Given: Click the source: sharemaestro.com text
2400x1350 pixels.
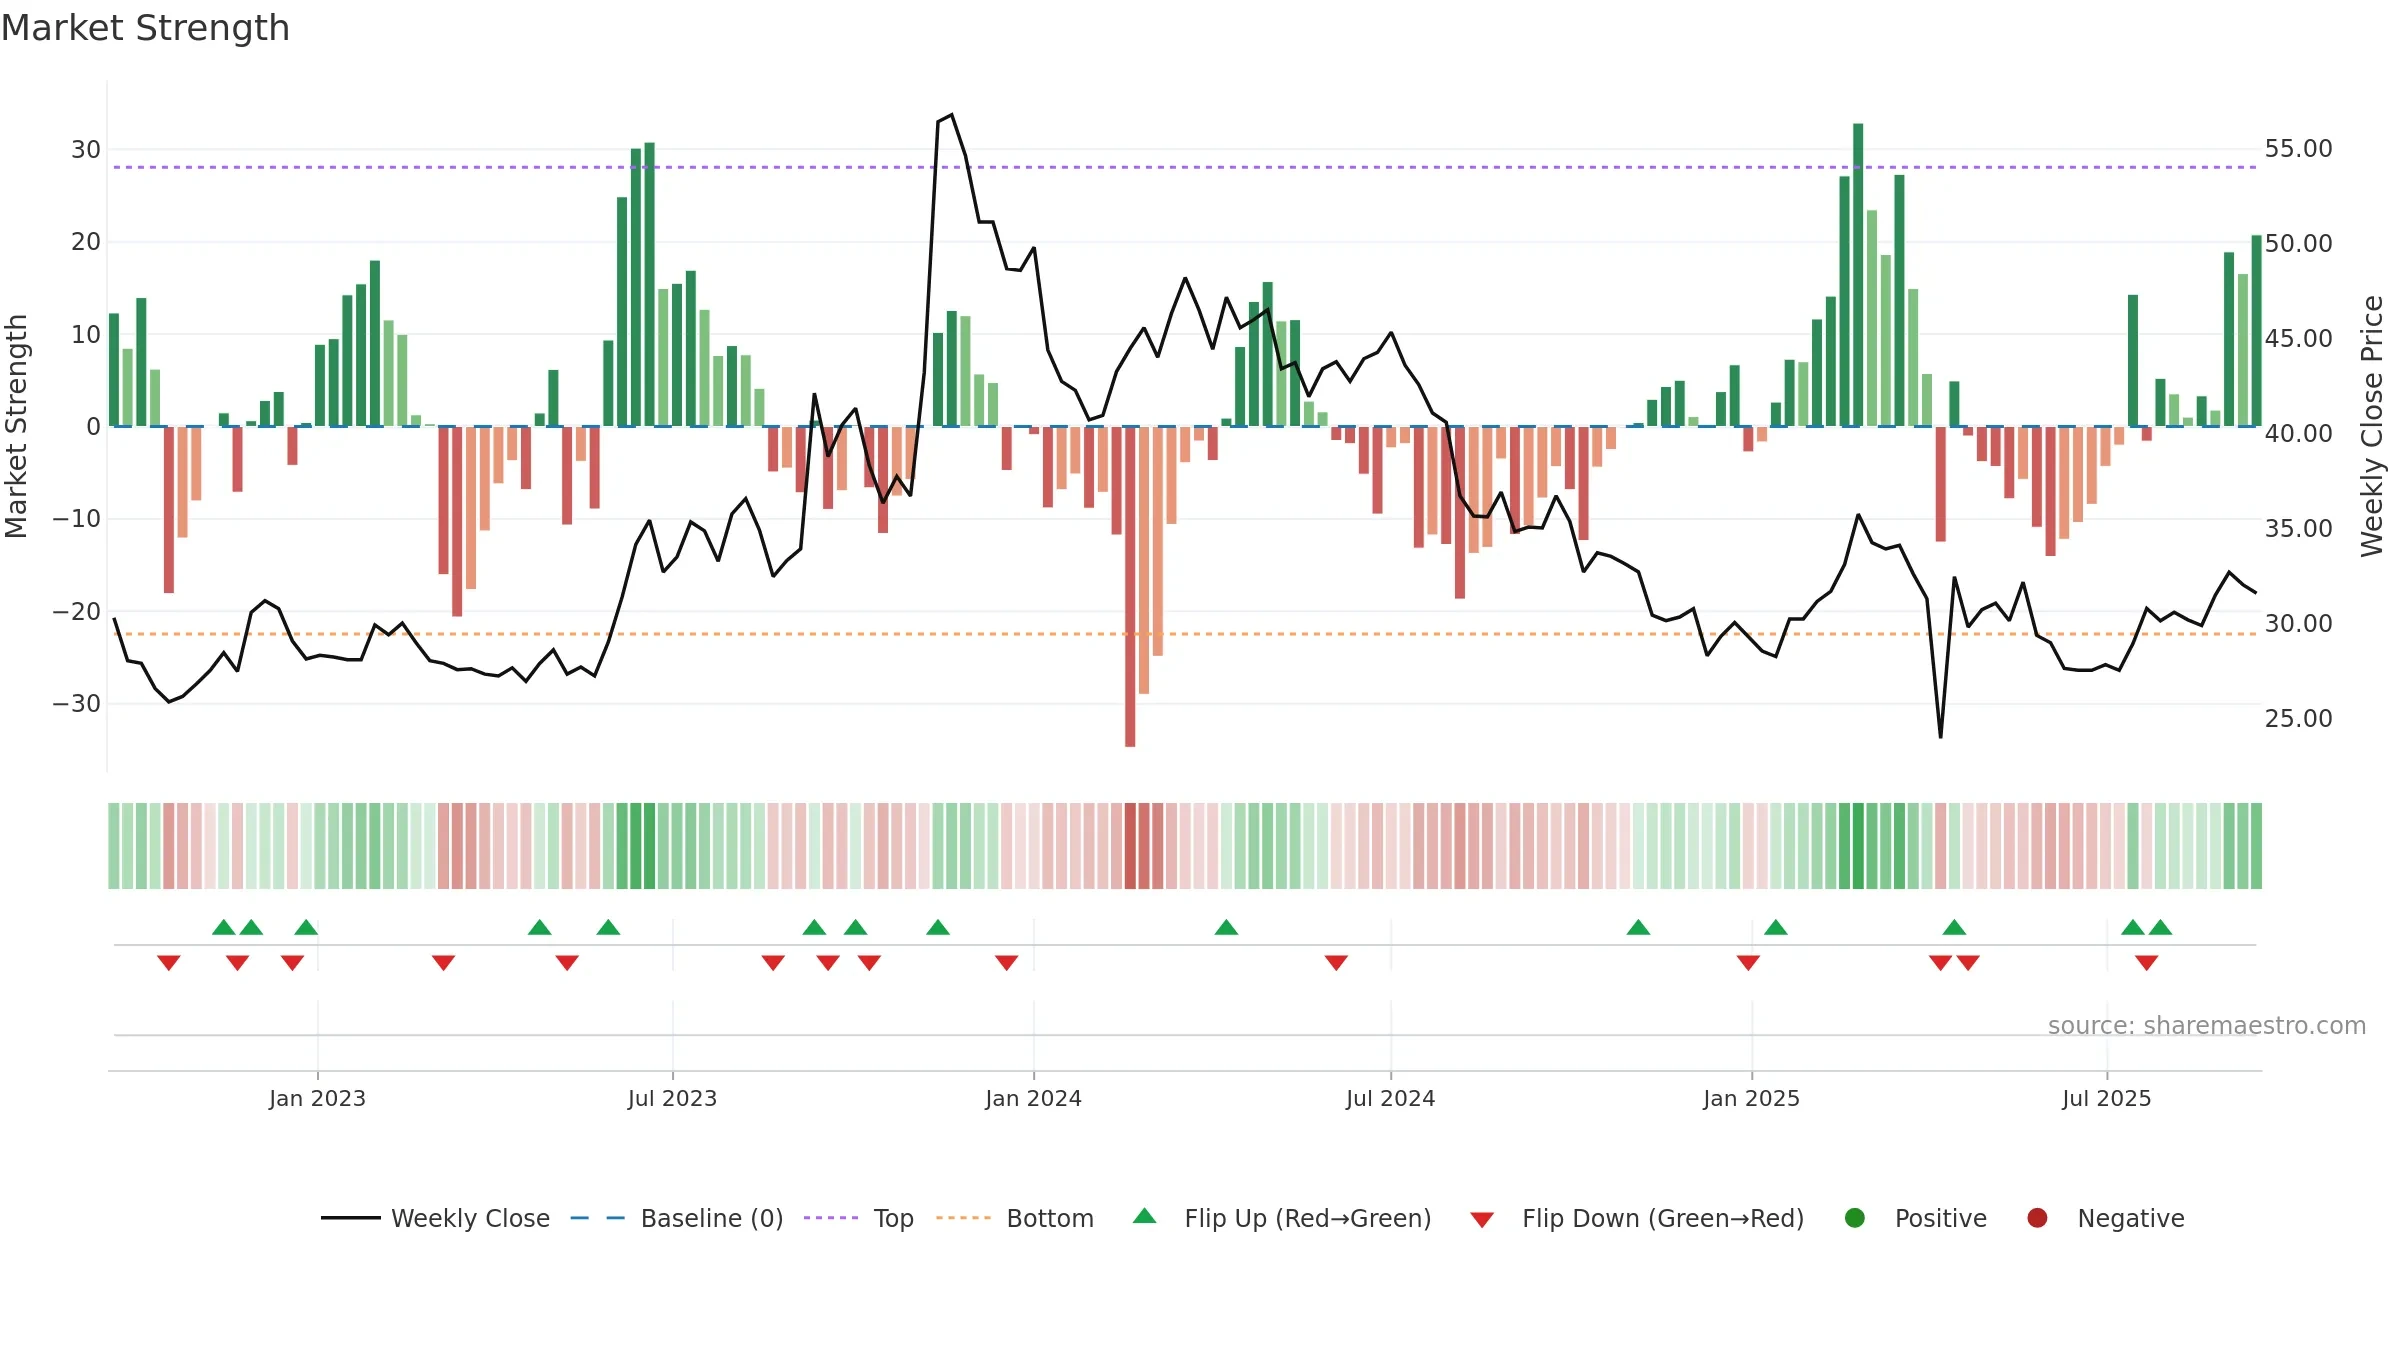Looking at the screenshot, I should coord(2207,1025).
